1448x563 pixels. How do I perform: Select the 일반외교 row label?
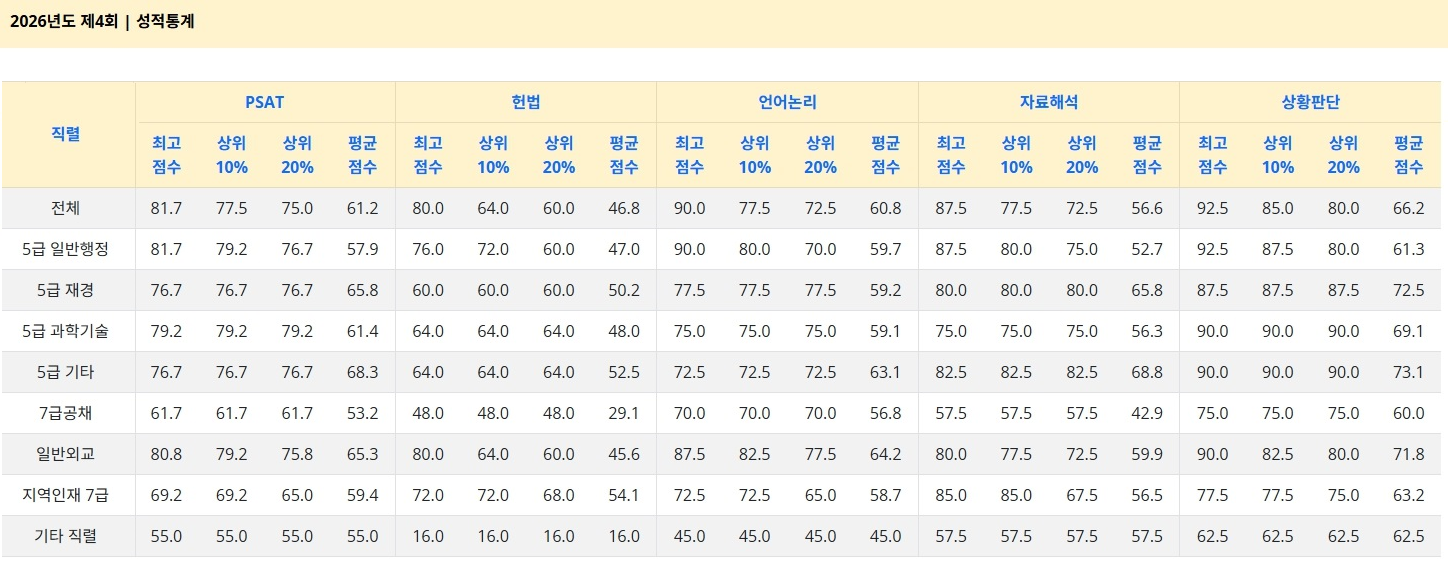point(66,454)
